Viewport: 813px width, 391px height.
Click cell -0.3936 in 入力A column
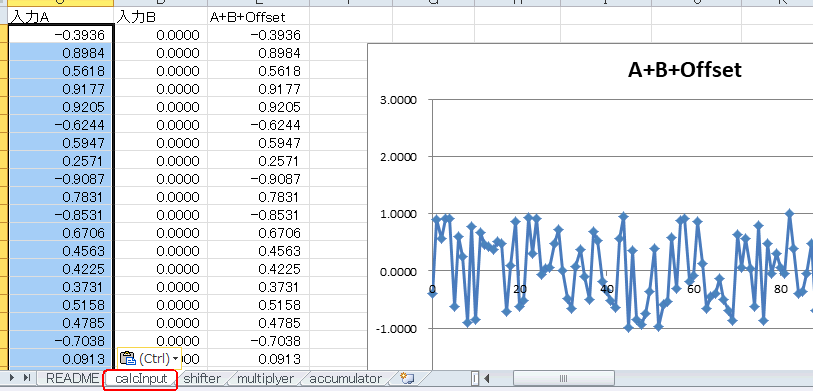click(x=61, y=35)
